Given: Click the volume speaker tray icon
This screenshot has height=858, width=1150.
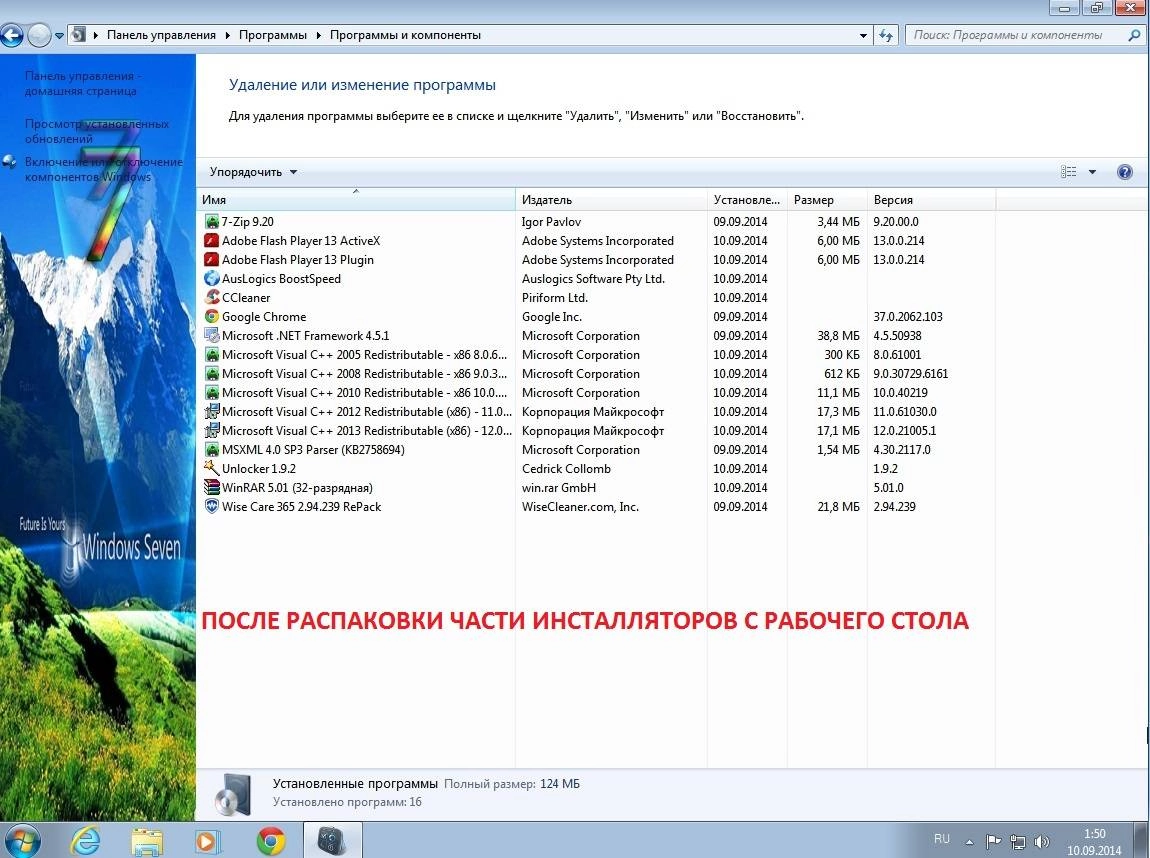Looking at the screenshot, I should point(1042,842).
